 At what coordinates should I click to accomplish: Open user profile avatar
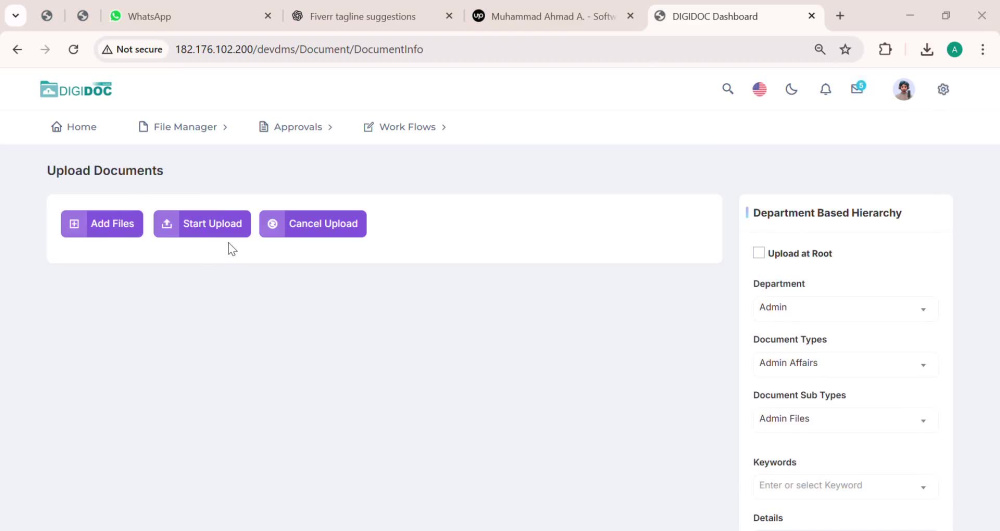[904, 89]
